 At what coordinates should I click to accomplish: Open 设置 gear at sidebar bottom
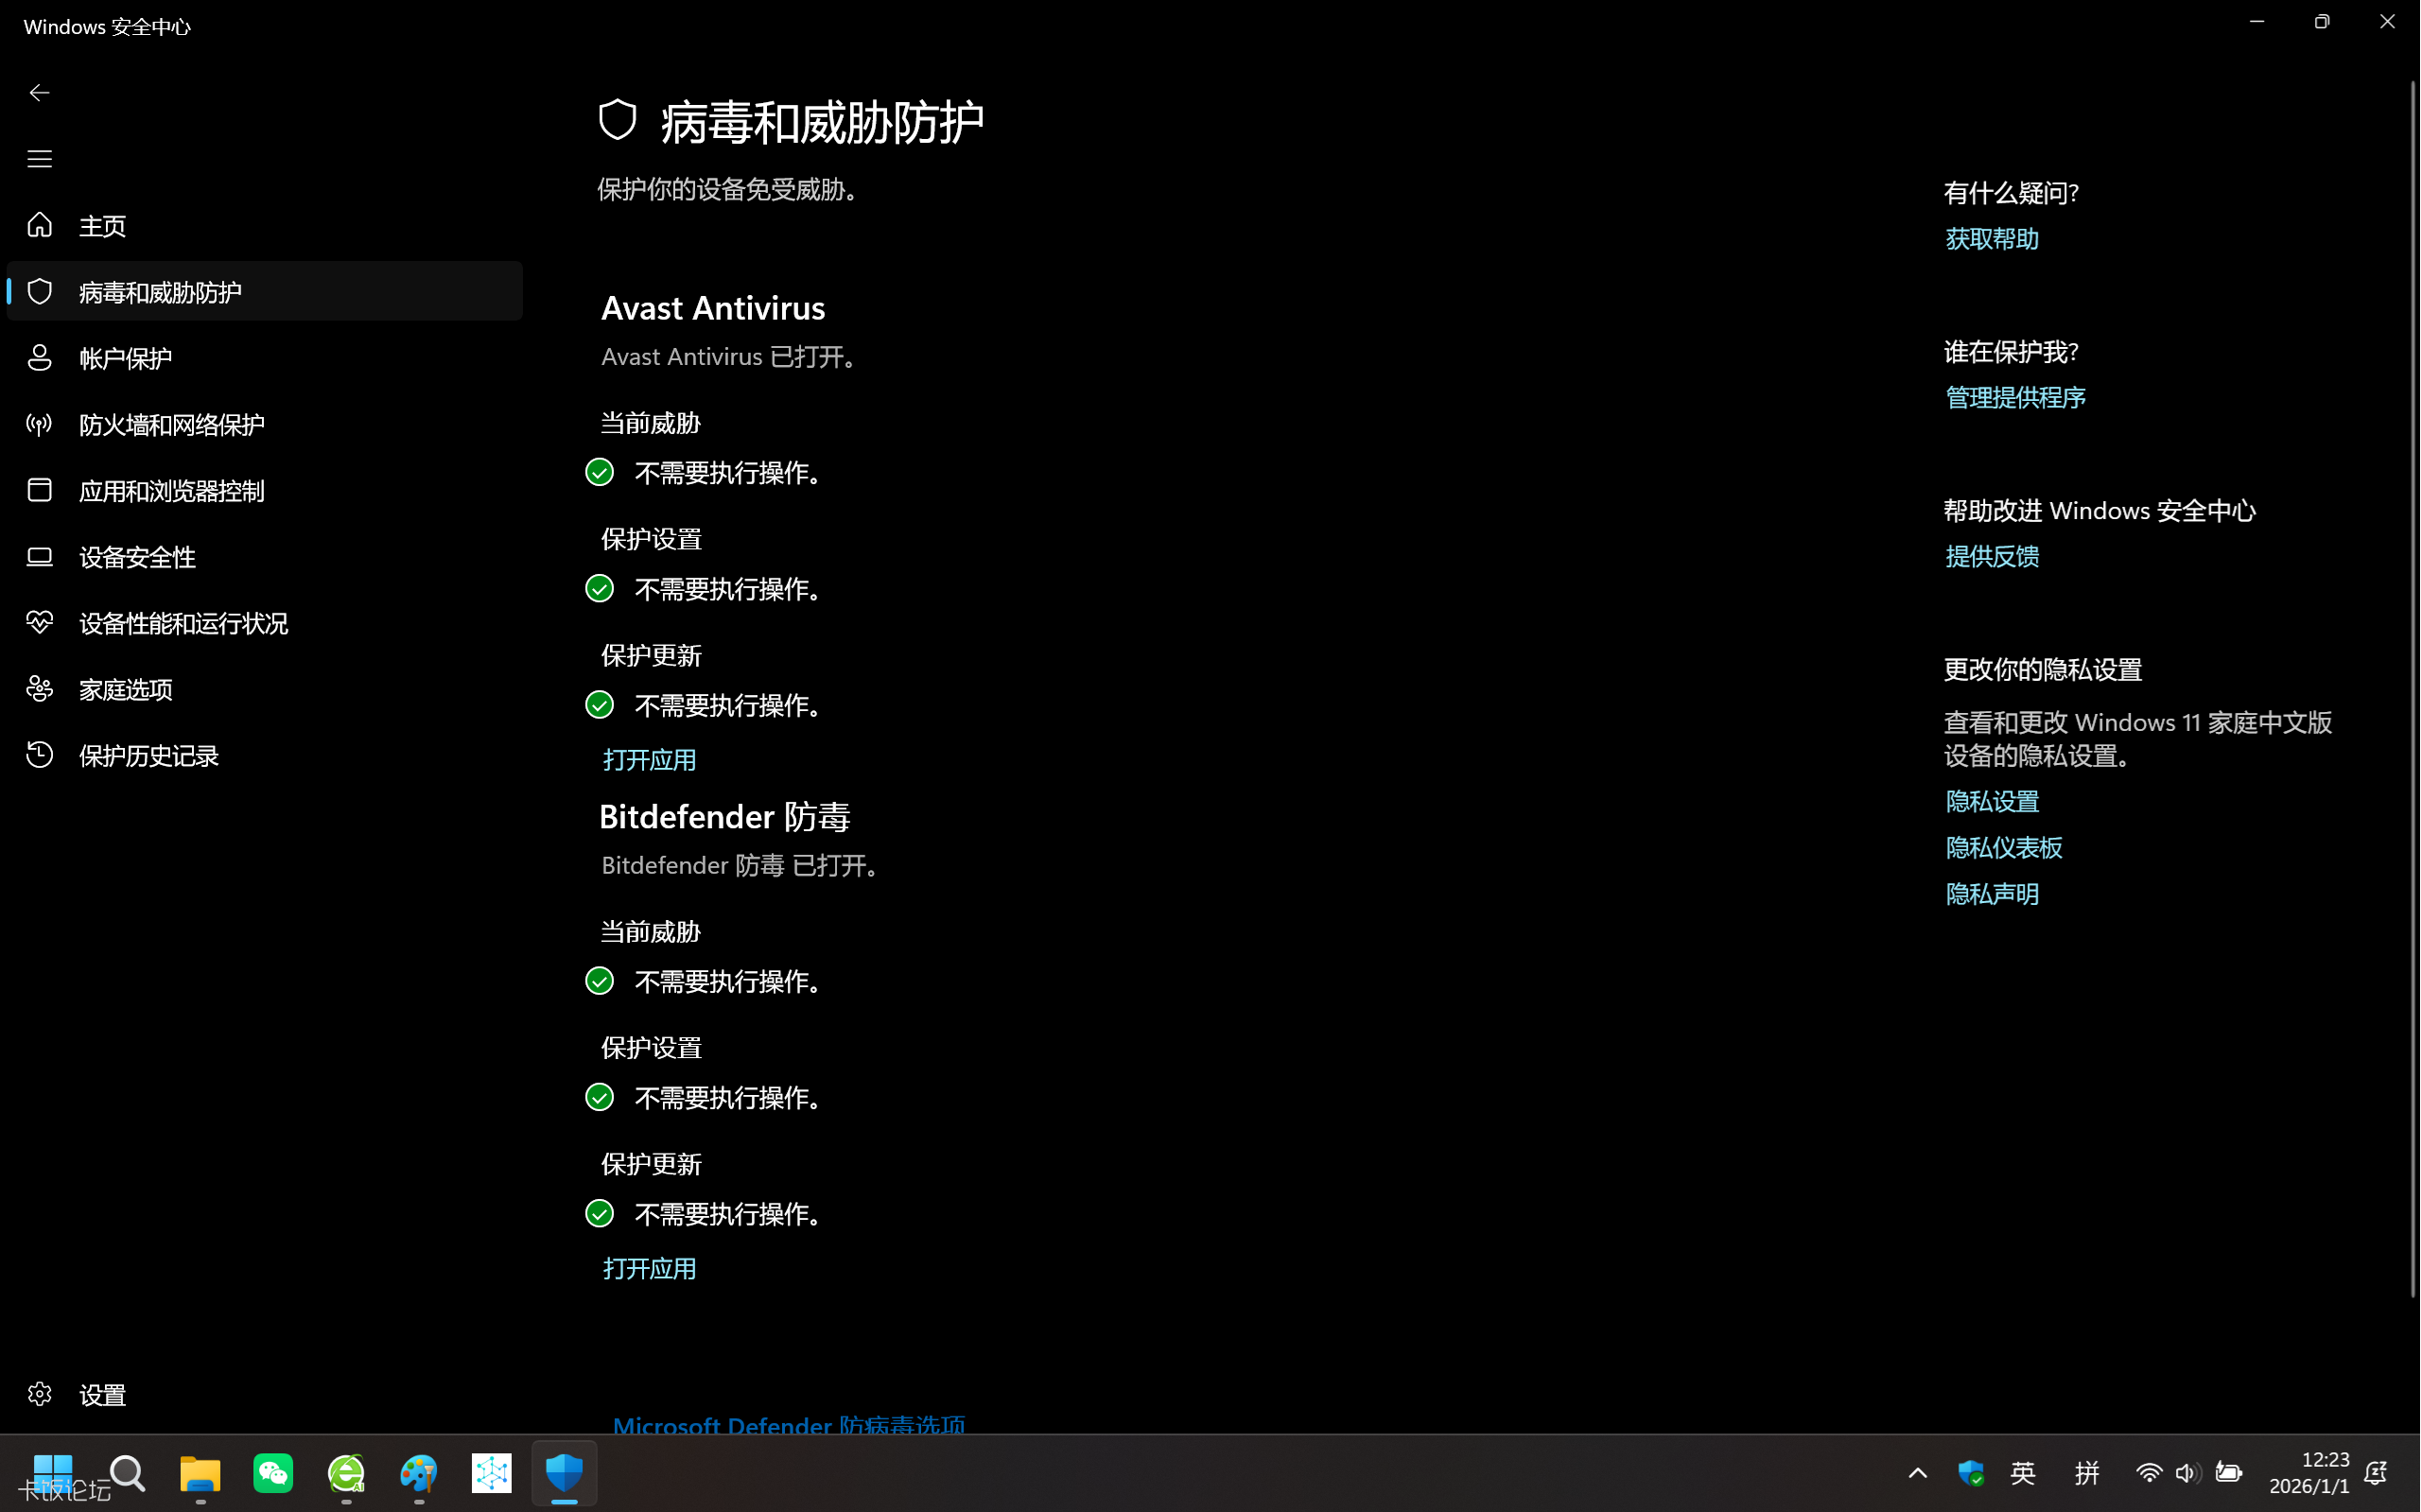[x=39, y=1394]
